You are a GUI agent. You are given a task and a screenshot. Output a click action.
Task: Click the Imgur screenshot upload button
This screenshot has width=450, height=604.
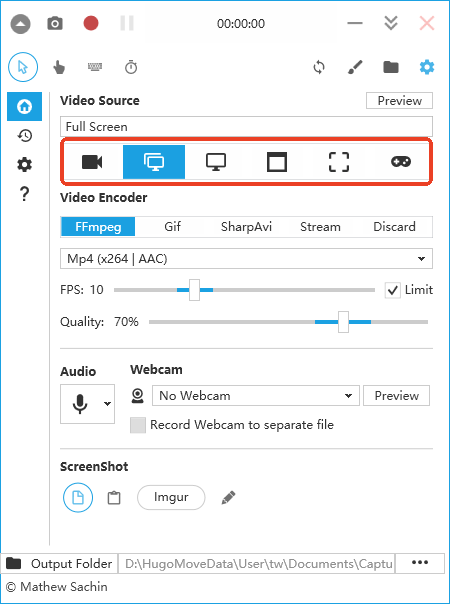pos(171,497)
